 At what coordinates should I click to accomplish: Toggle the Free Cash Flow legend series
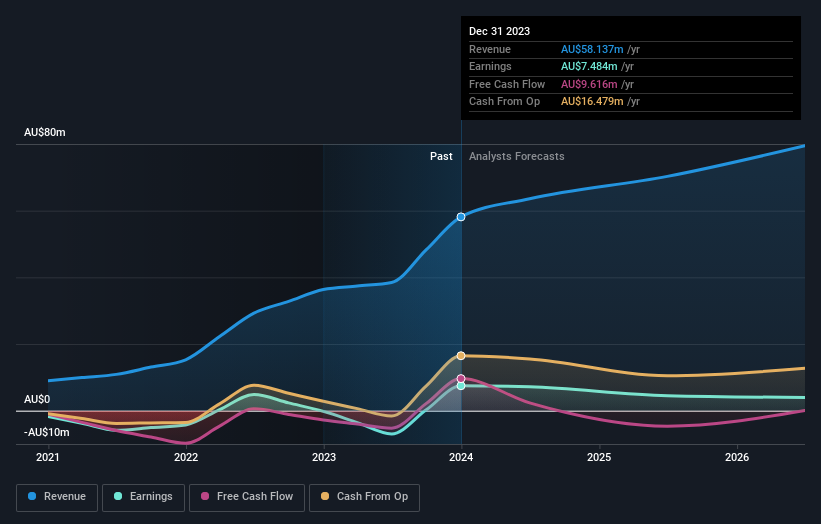click(x=247, y=497)
